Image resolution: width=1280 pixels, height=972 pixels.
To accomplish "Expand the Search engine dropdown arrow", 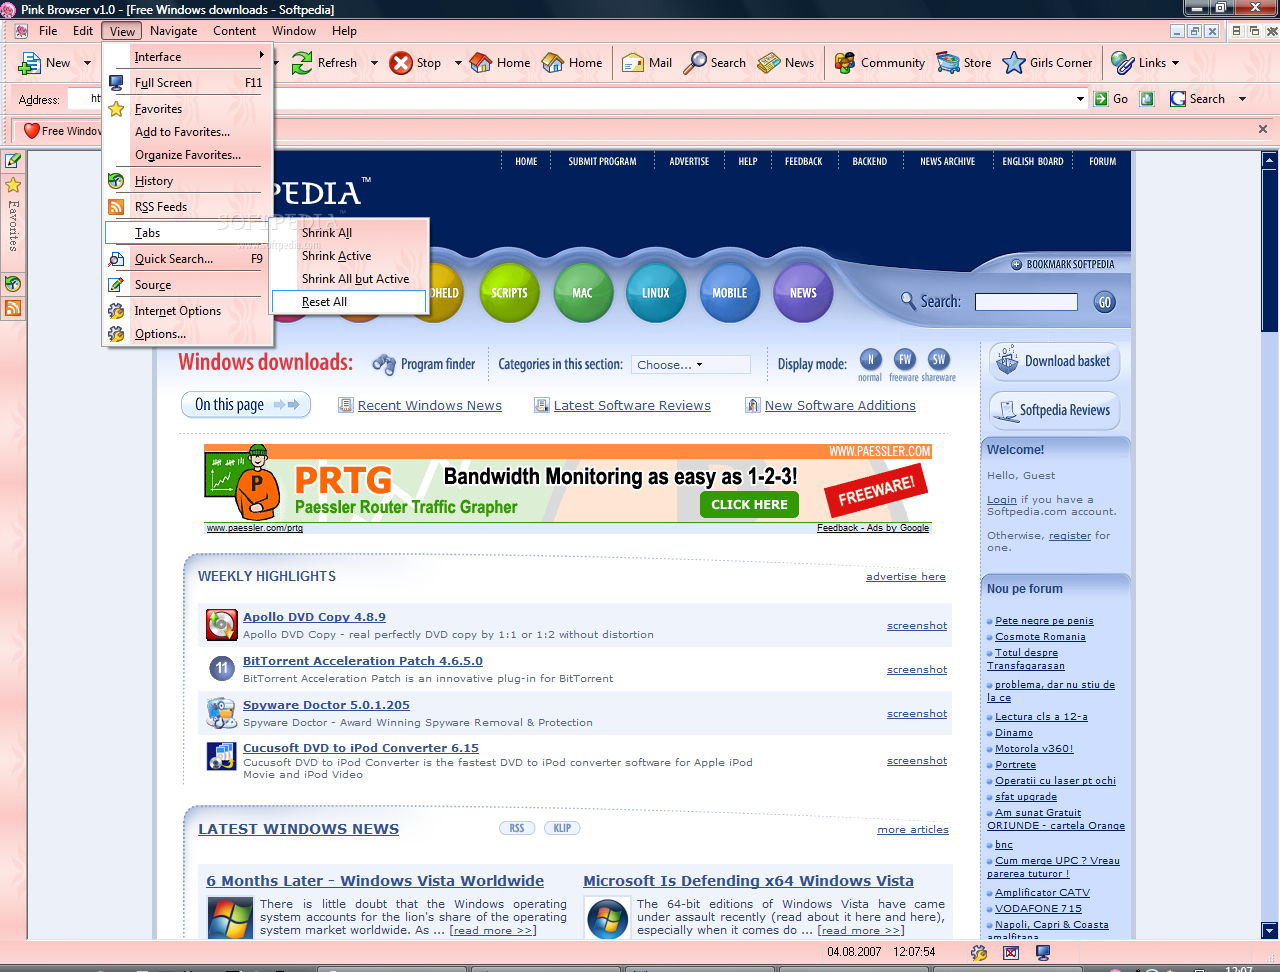I will click(x=1242, y=99).
